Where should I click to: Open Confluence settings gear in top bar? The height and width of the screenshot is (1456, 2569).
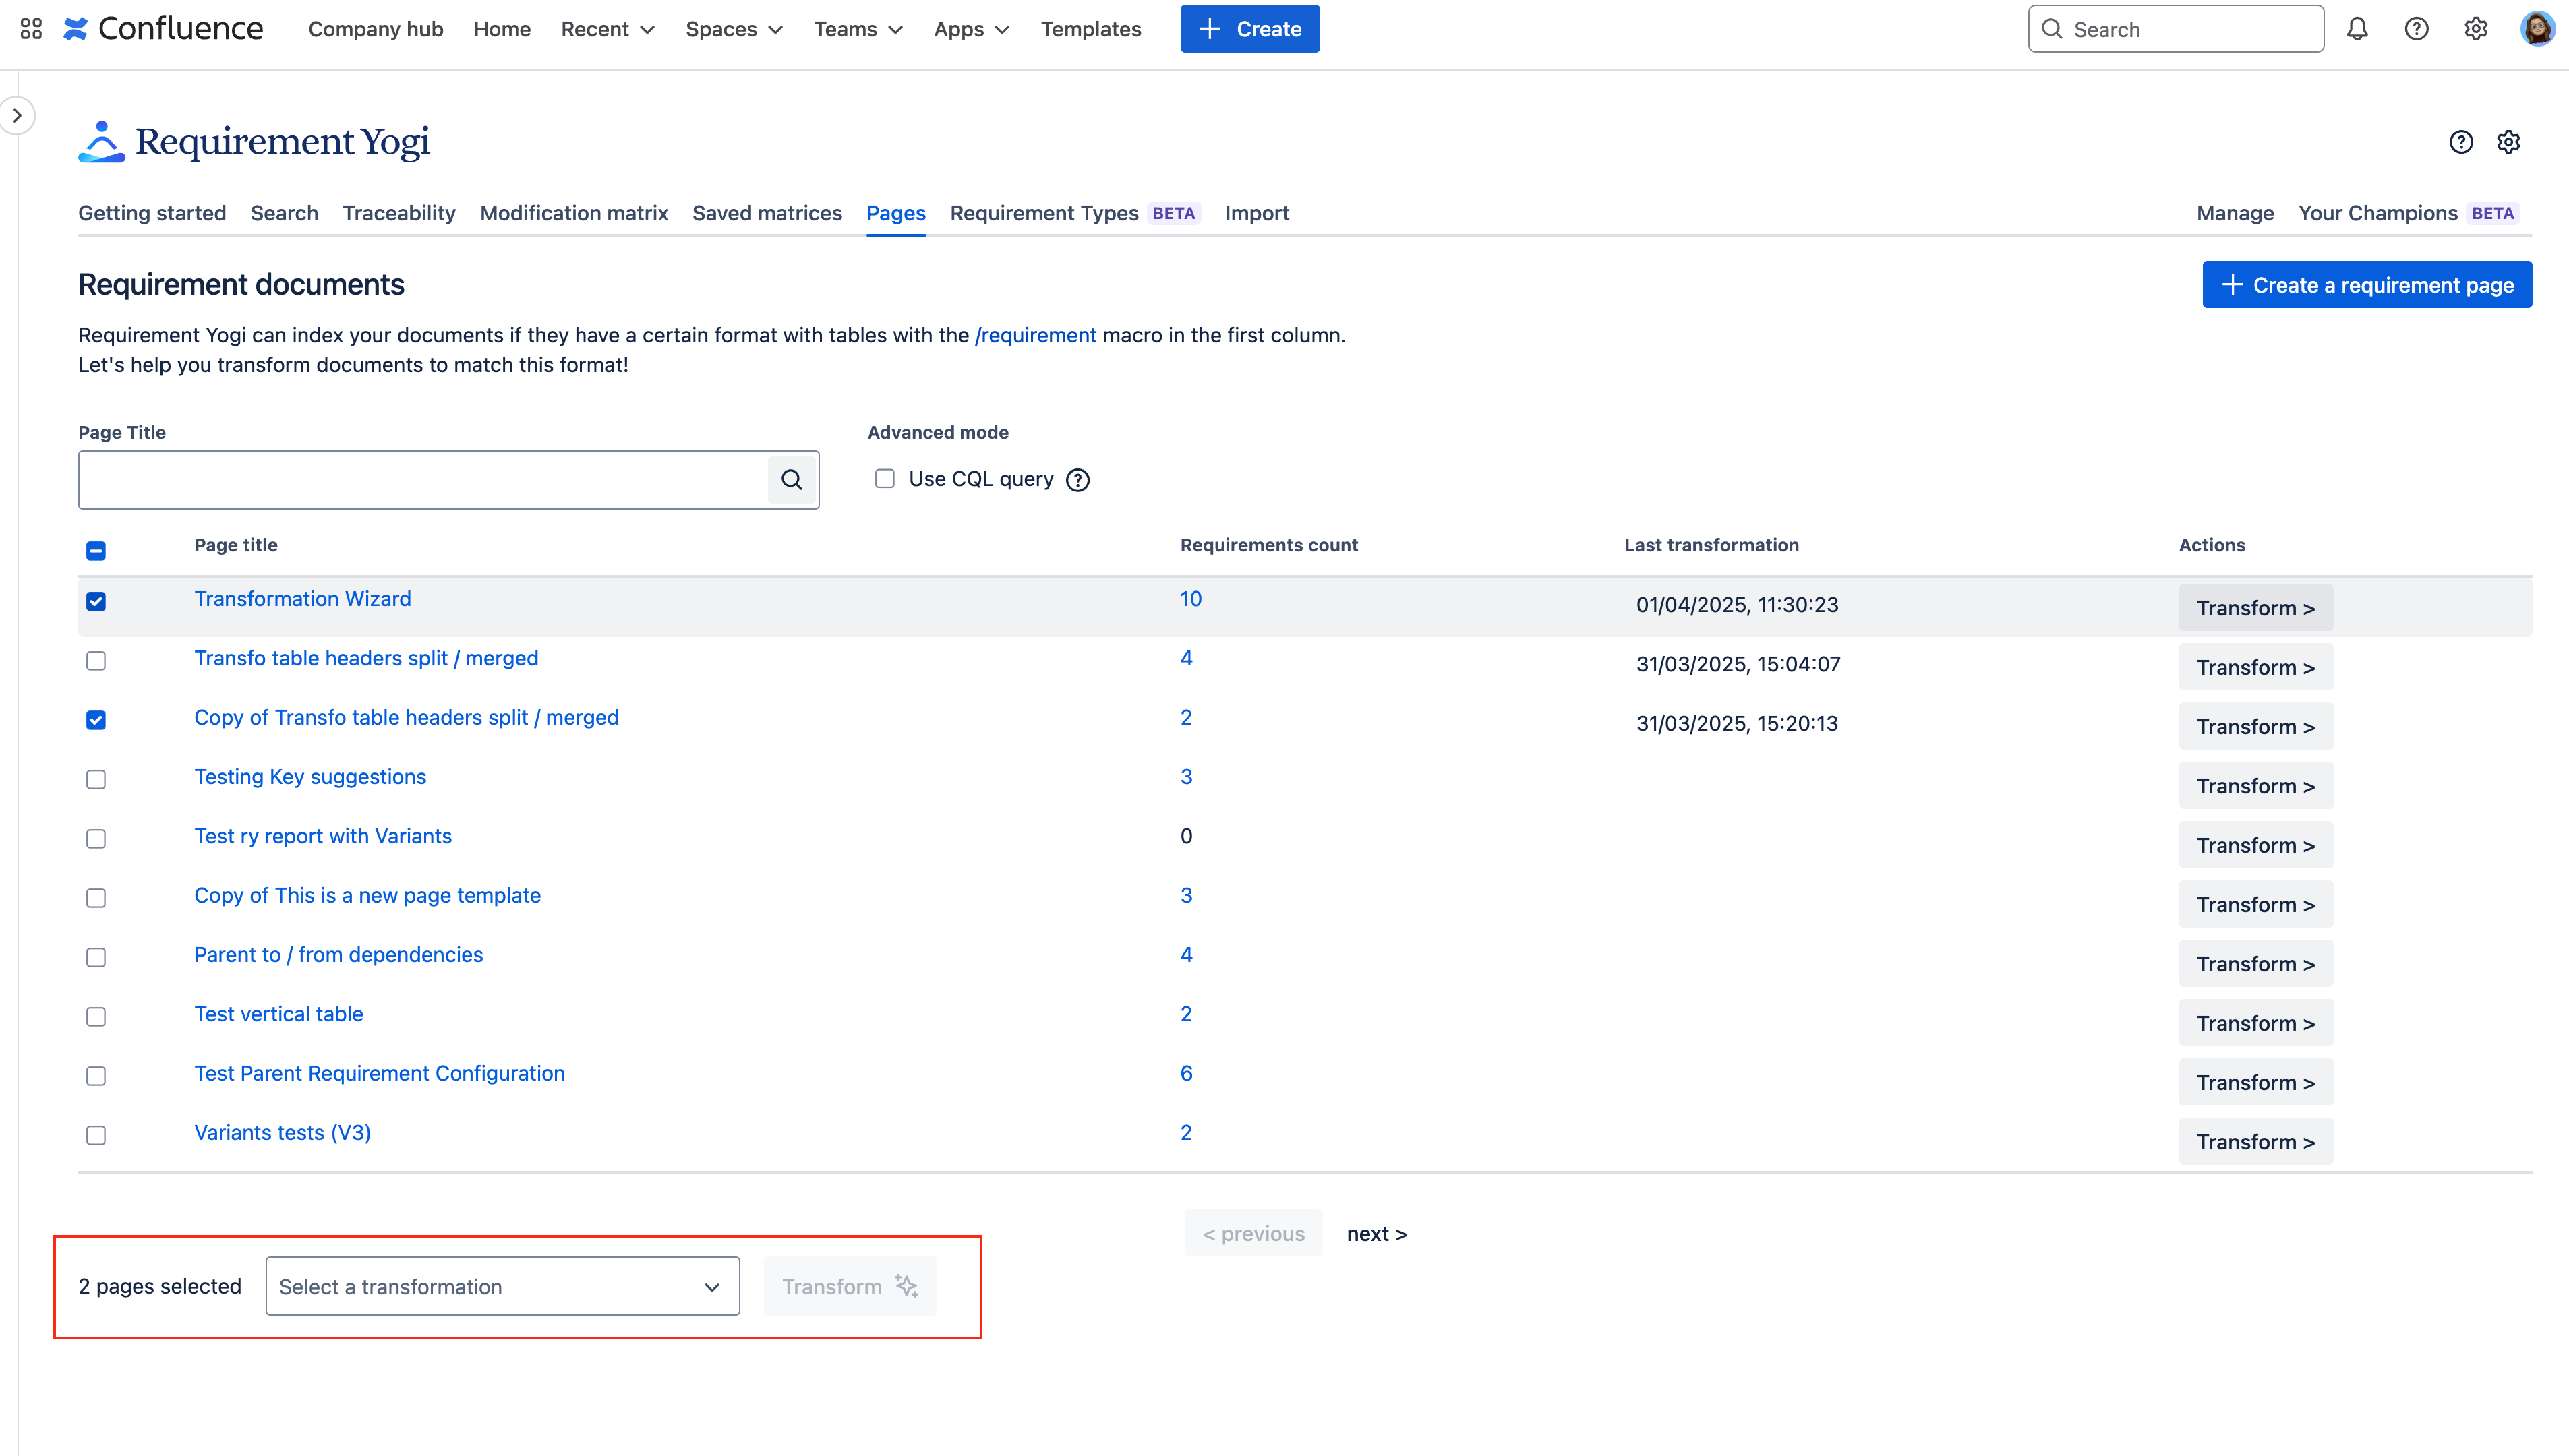2475,29
